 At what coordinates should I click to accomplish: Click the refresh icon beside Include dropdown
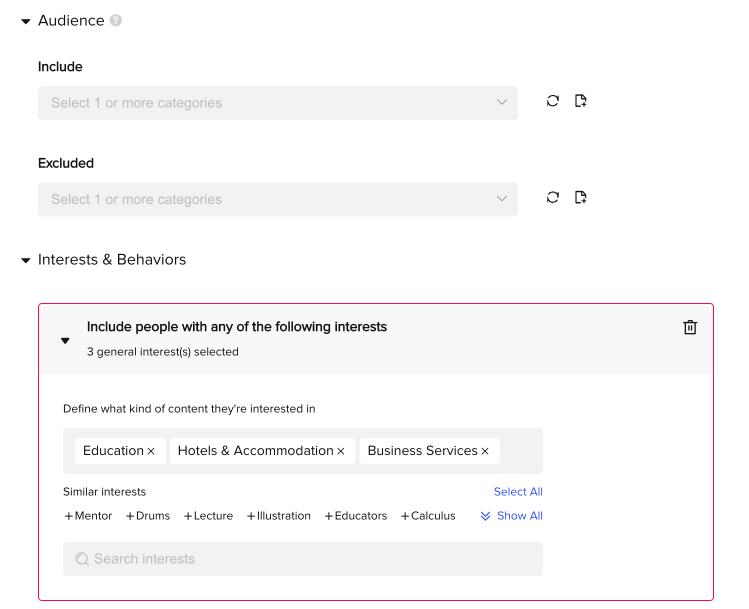[553, 101]
